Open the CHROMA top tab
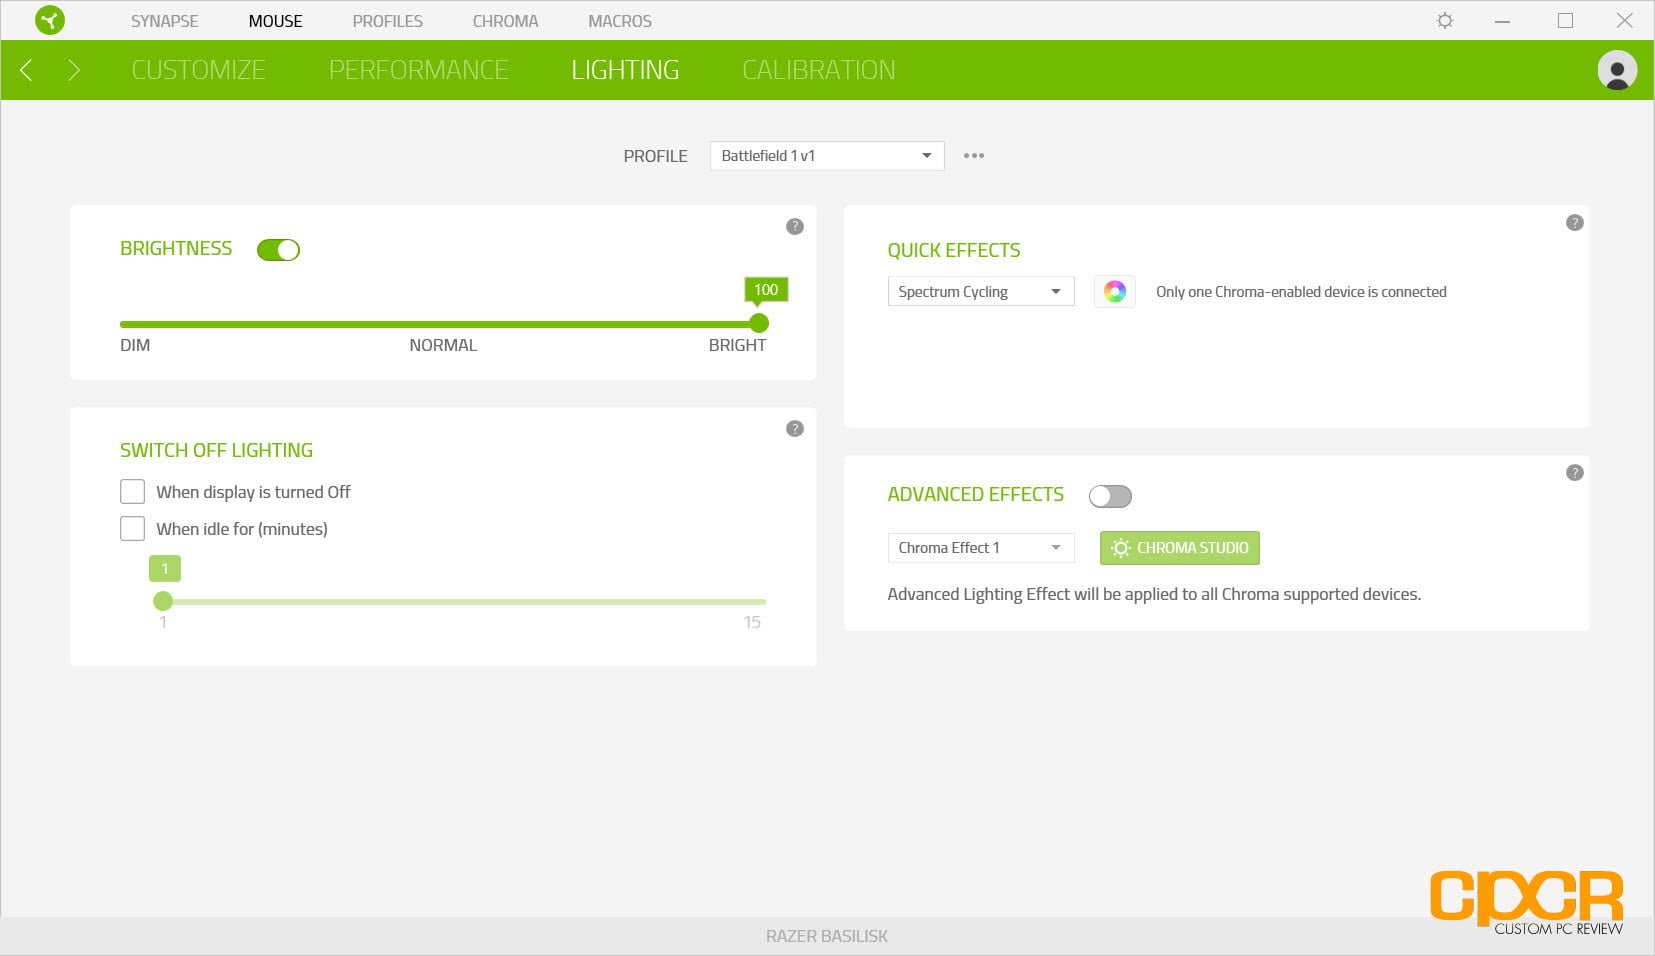The height and width of the screenshot is (956, 1655). click(506, 21)
